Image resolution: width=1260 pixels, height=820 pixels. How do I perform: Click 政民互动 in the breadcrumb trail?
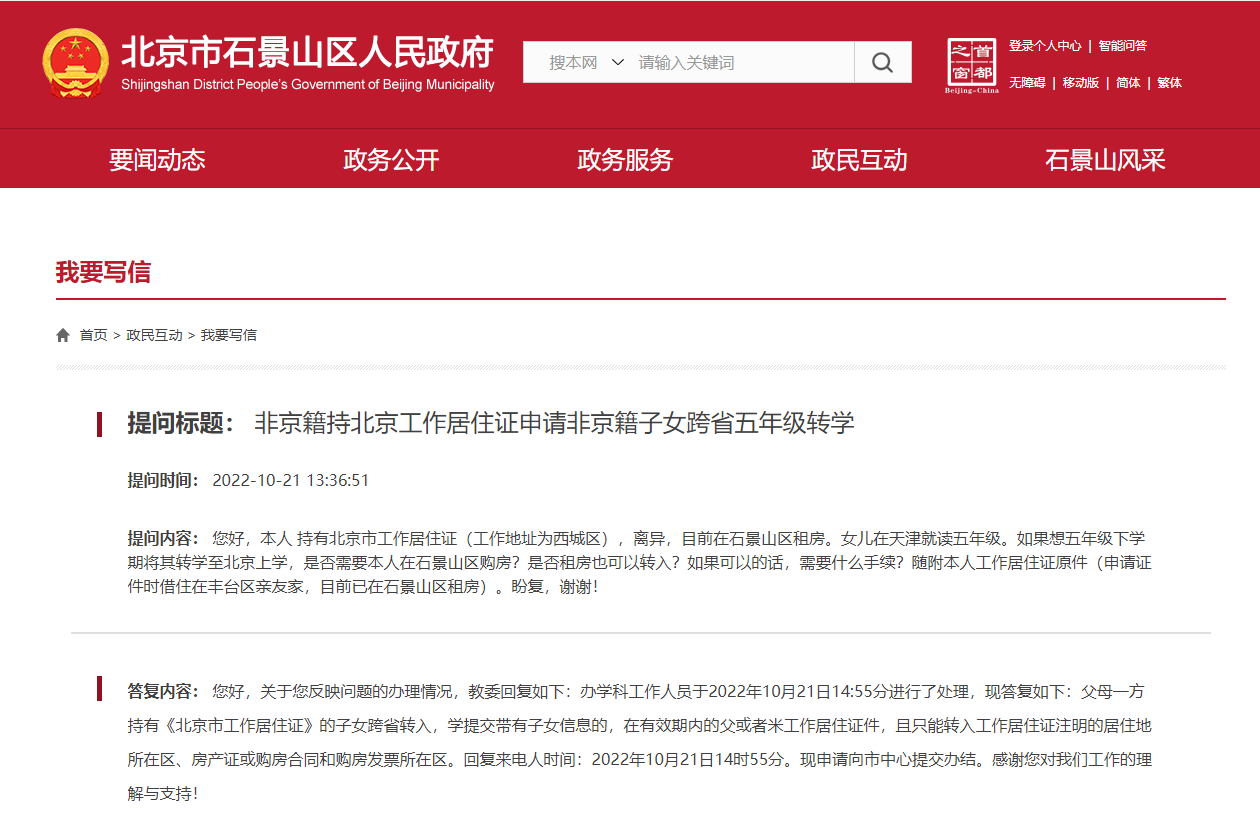154,335
